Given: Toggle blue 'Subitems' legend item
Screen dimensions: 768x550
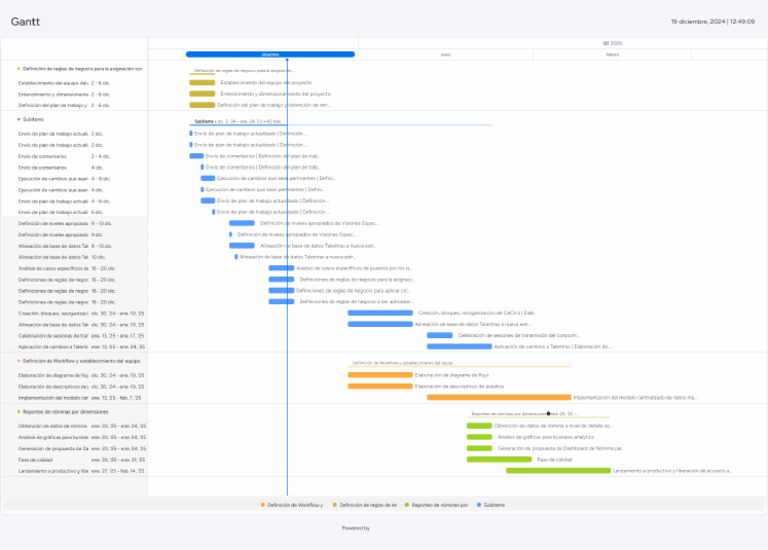Looking at the screenshot, I should click(x=491, y=505).
